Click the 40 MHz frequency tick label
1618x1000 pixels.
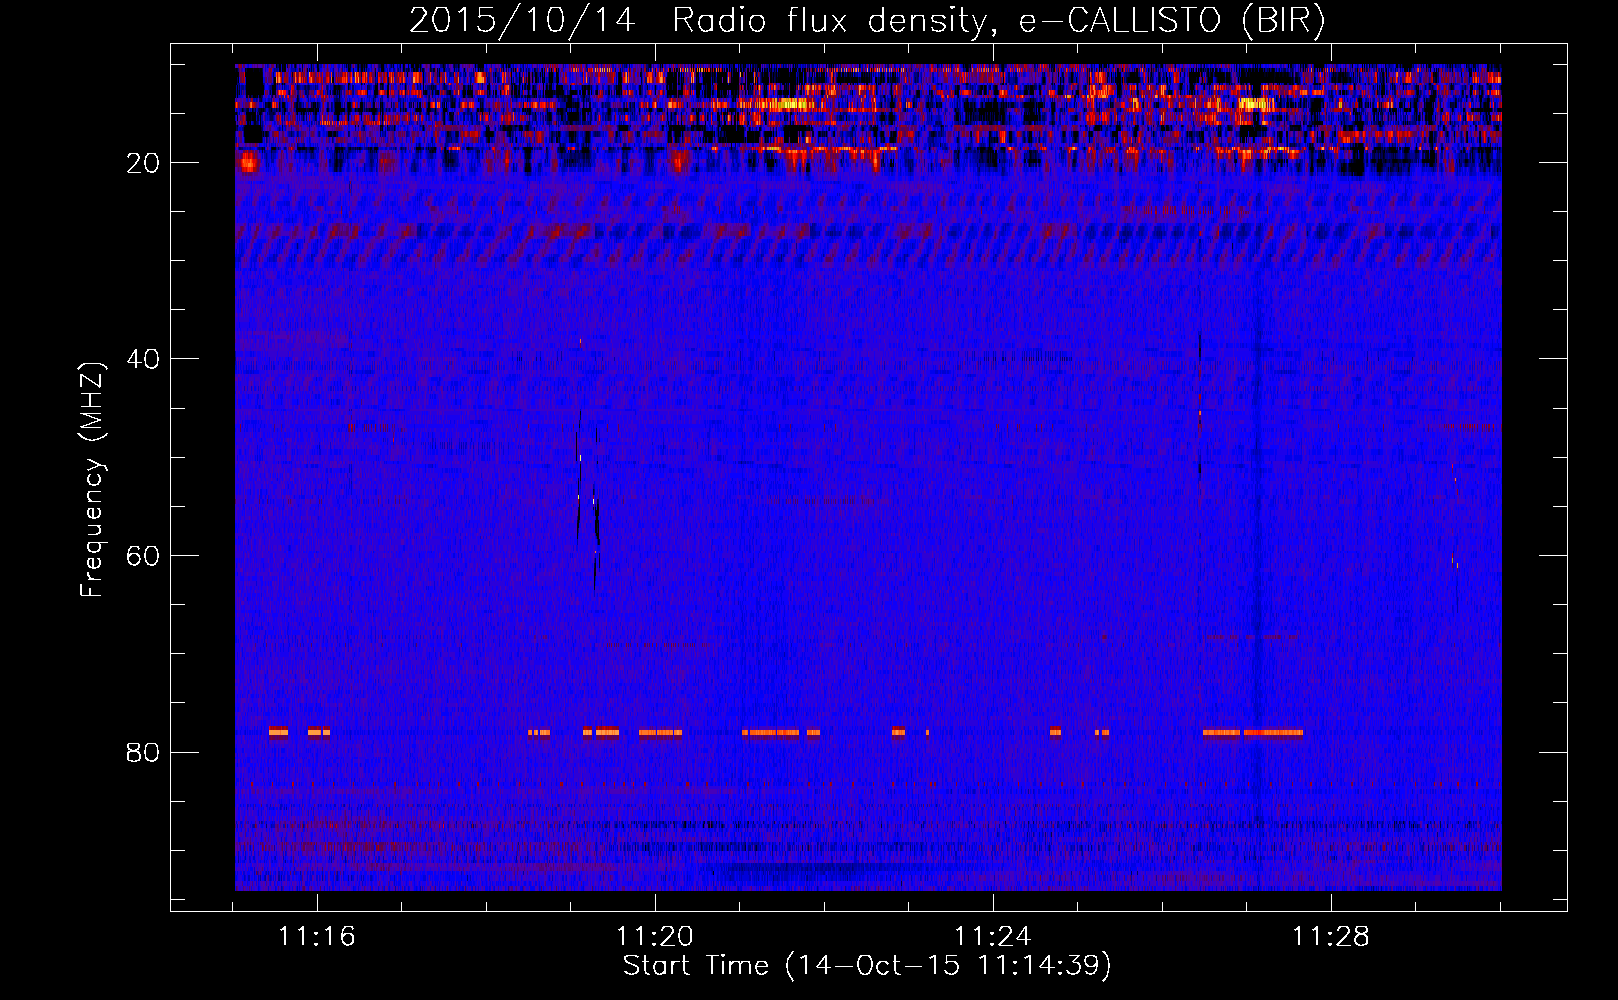(x=143, y=359)
